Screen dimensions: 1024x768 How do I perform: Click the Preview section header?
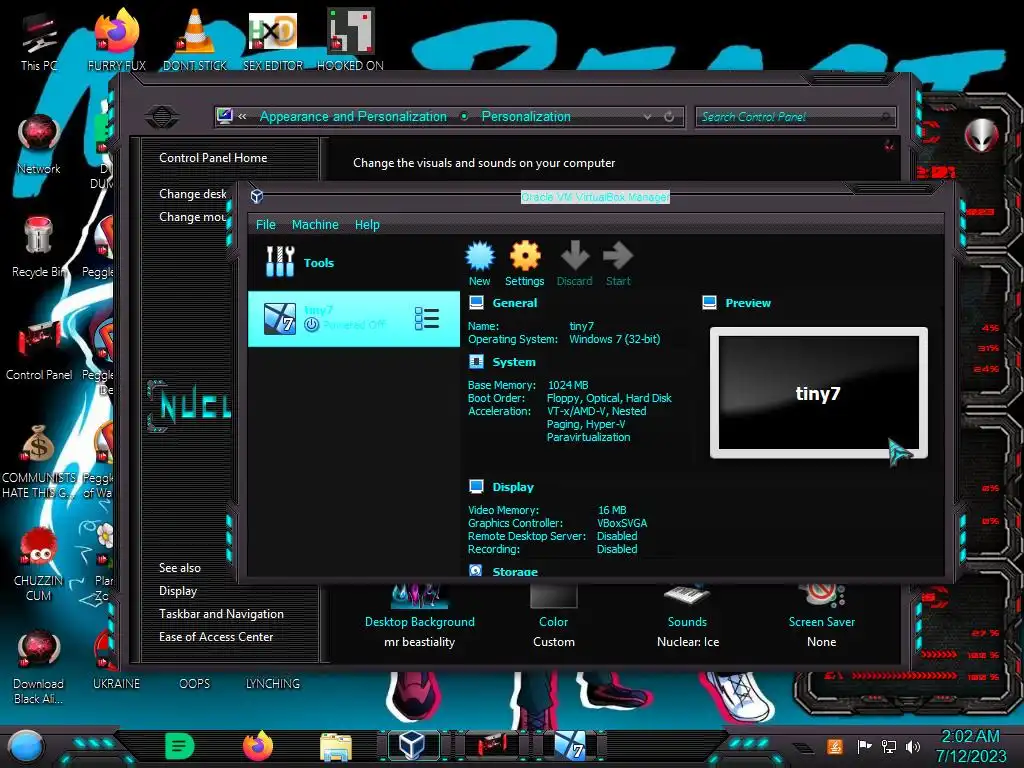pos(748,303)
